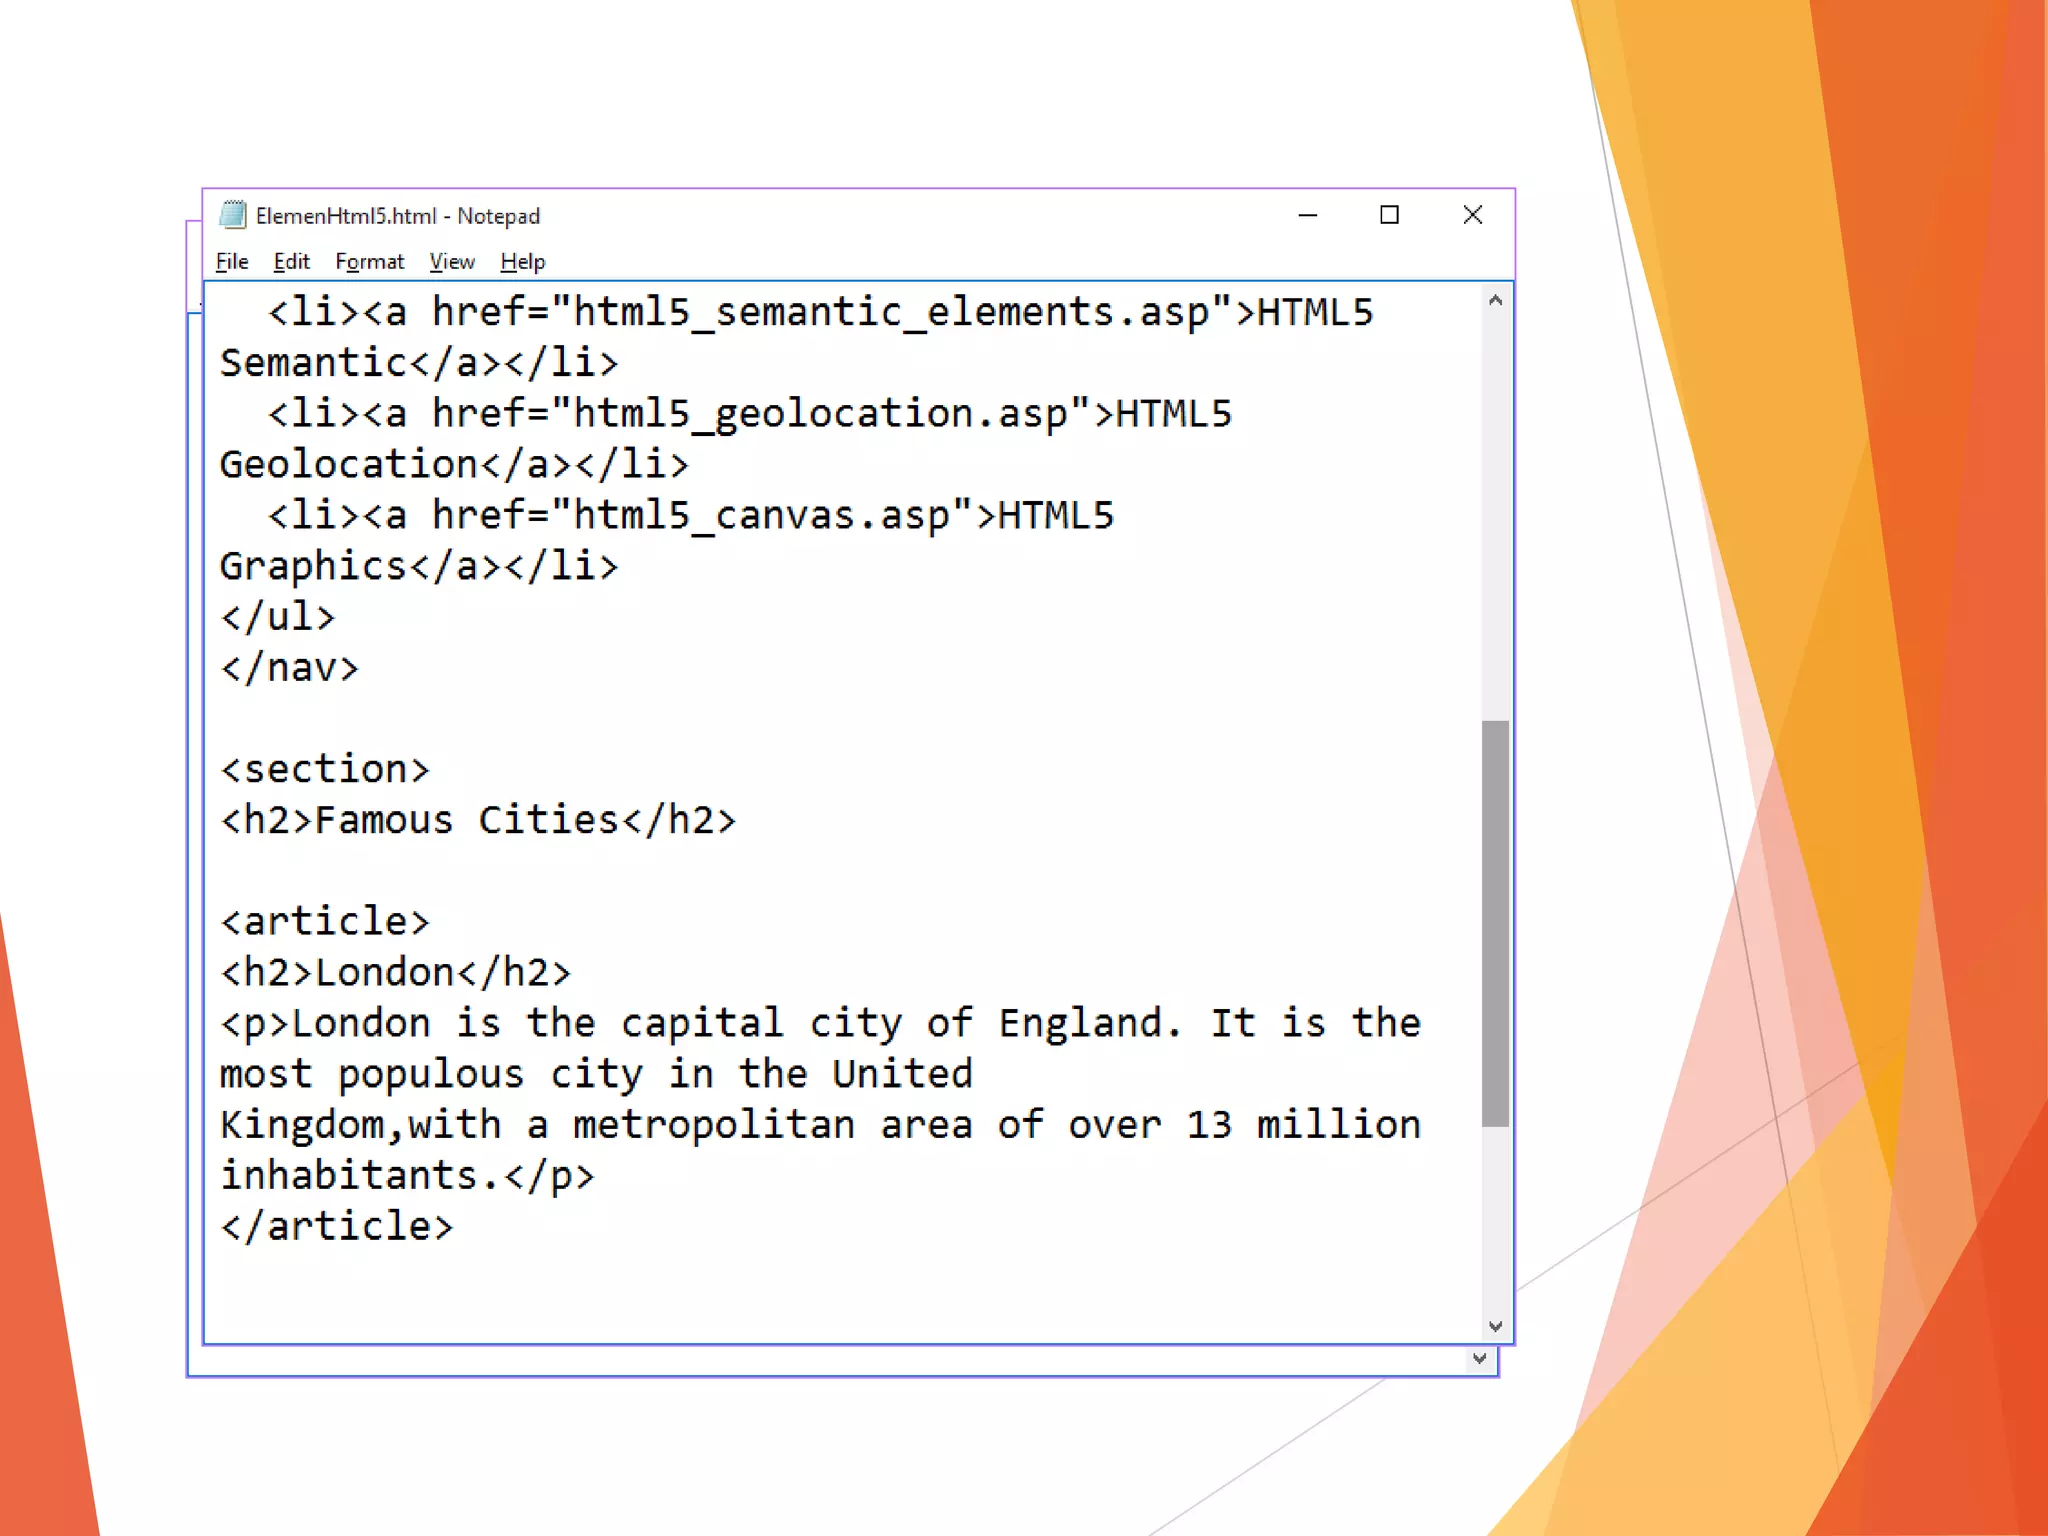This screenshot has height=1536, width=2048.
Task: Click the Famous Cities heading text
Action: point(467,820)
